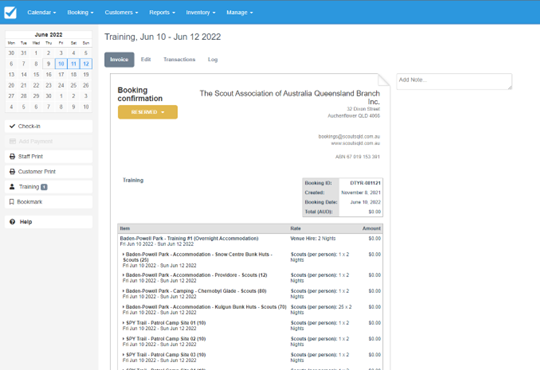Click the Add Payment card icon
This screenshot has height=370, width=540.
tap(12, 141)
